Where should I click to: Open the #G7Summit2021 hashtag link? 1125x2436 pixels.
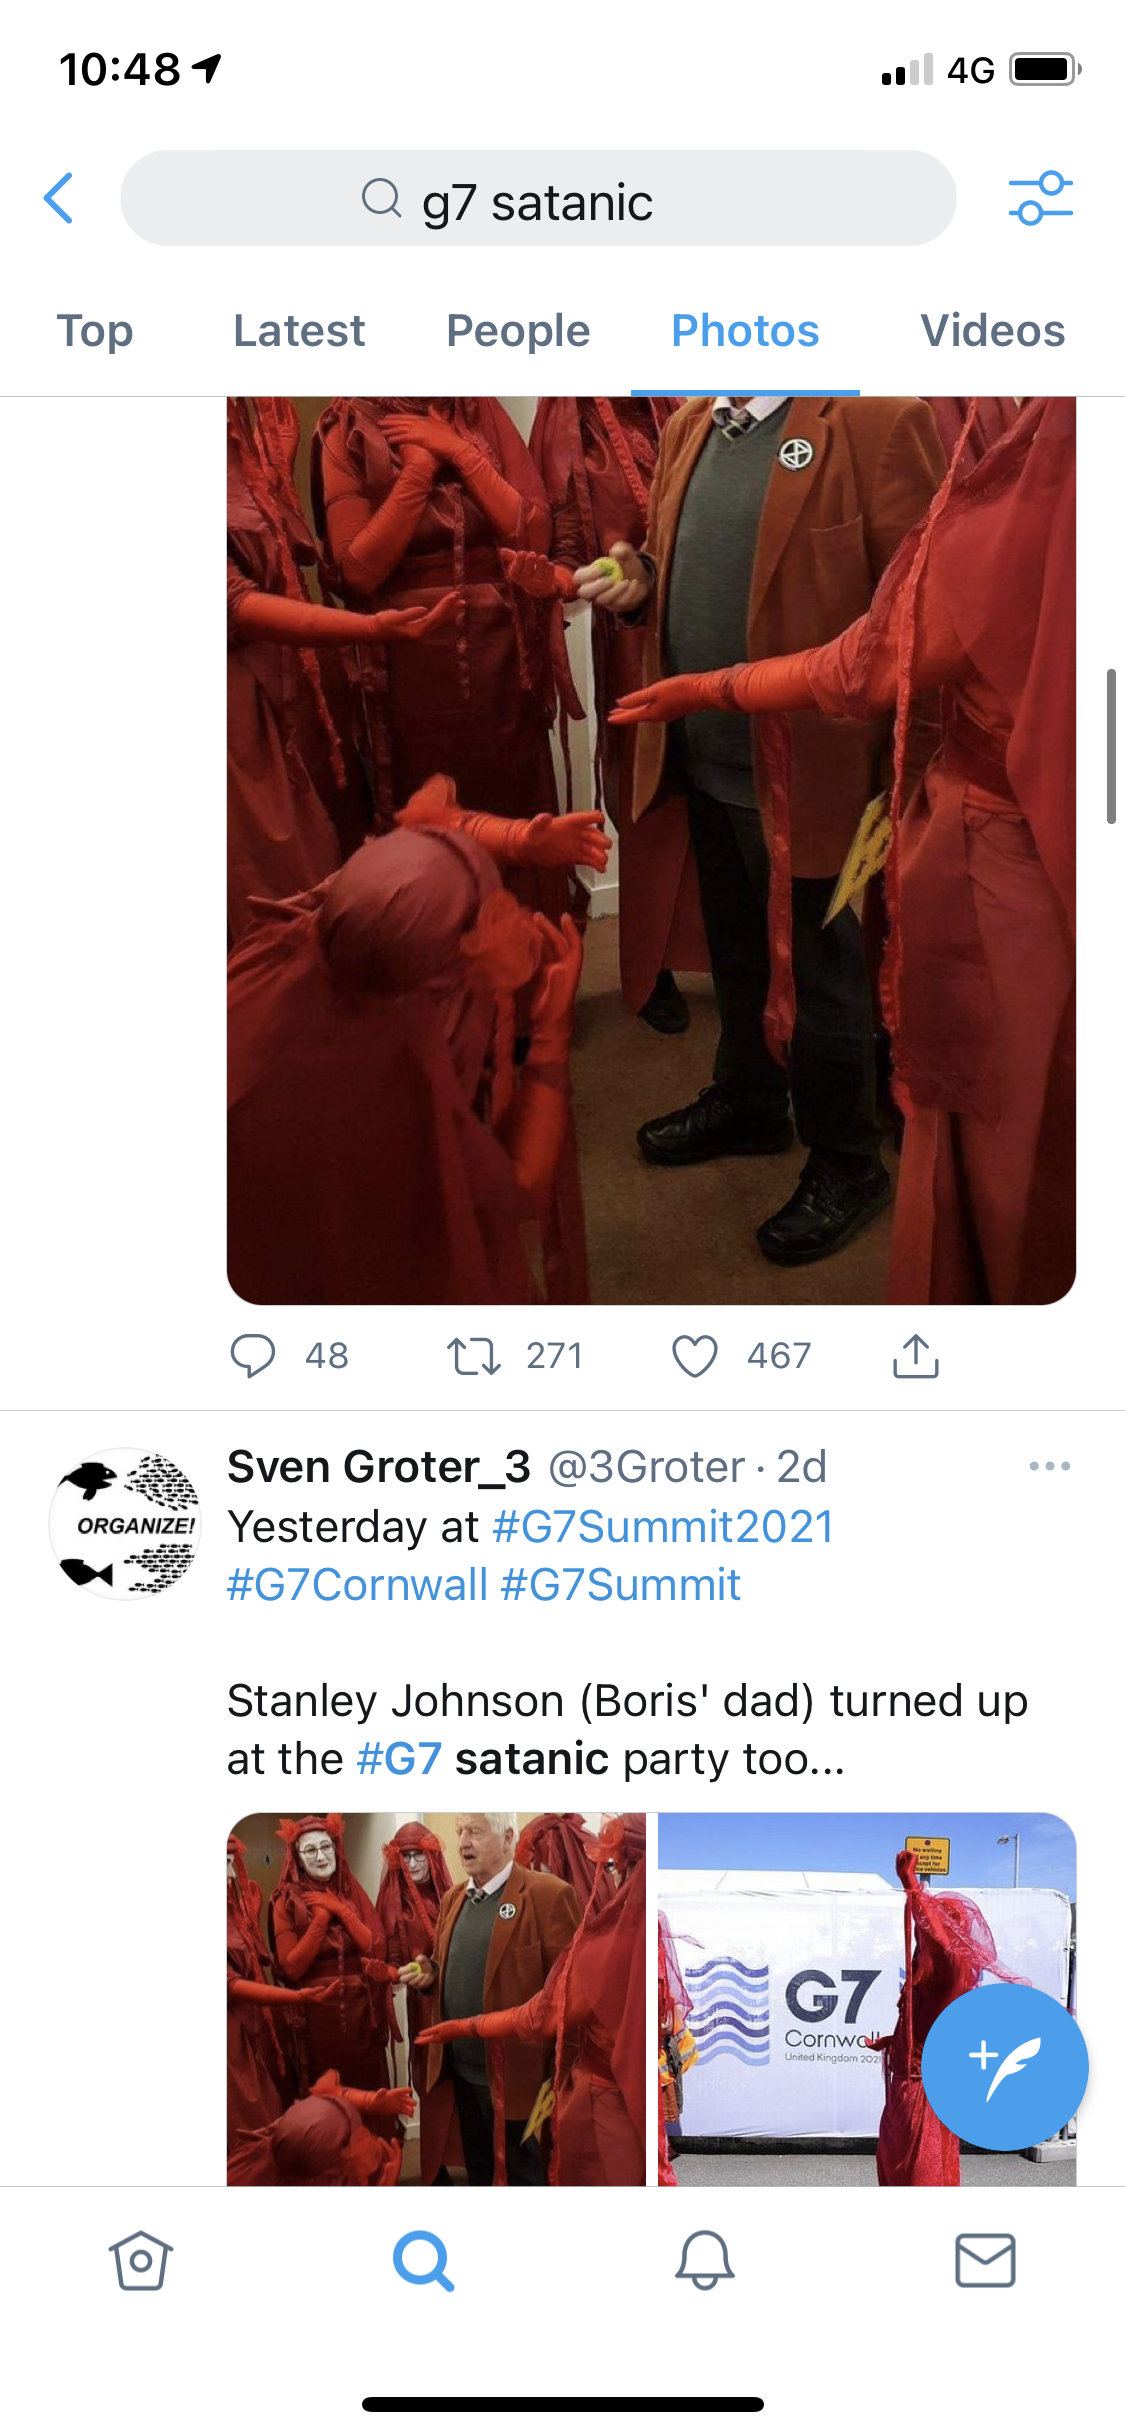(x=663, y=1527)
